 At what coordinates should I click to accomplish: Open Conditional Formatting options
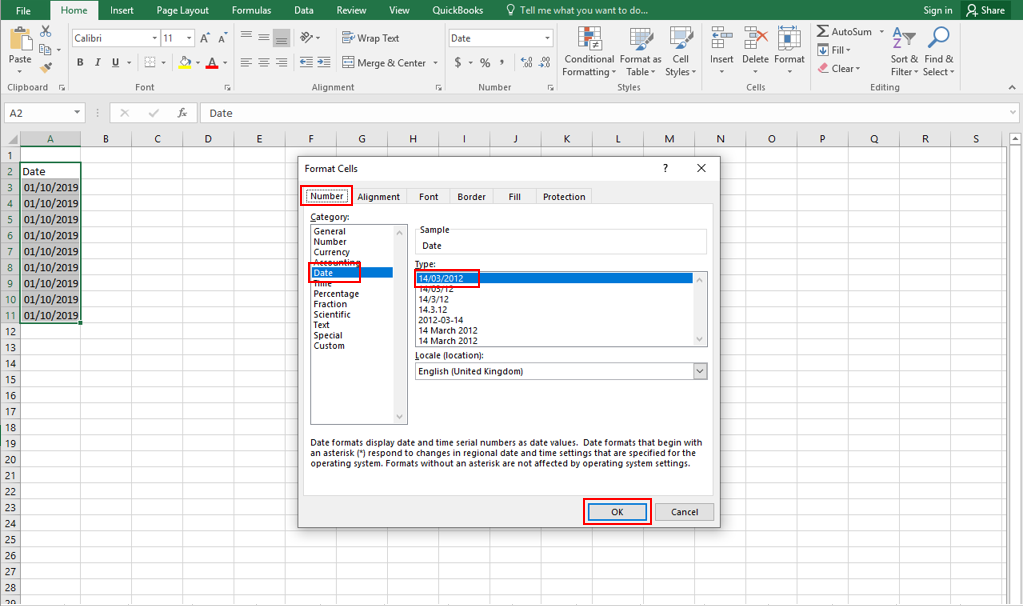(589, 52)
